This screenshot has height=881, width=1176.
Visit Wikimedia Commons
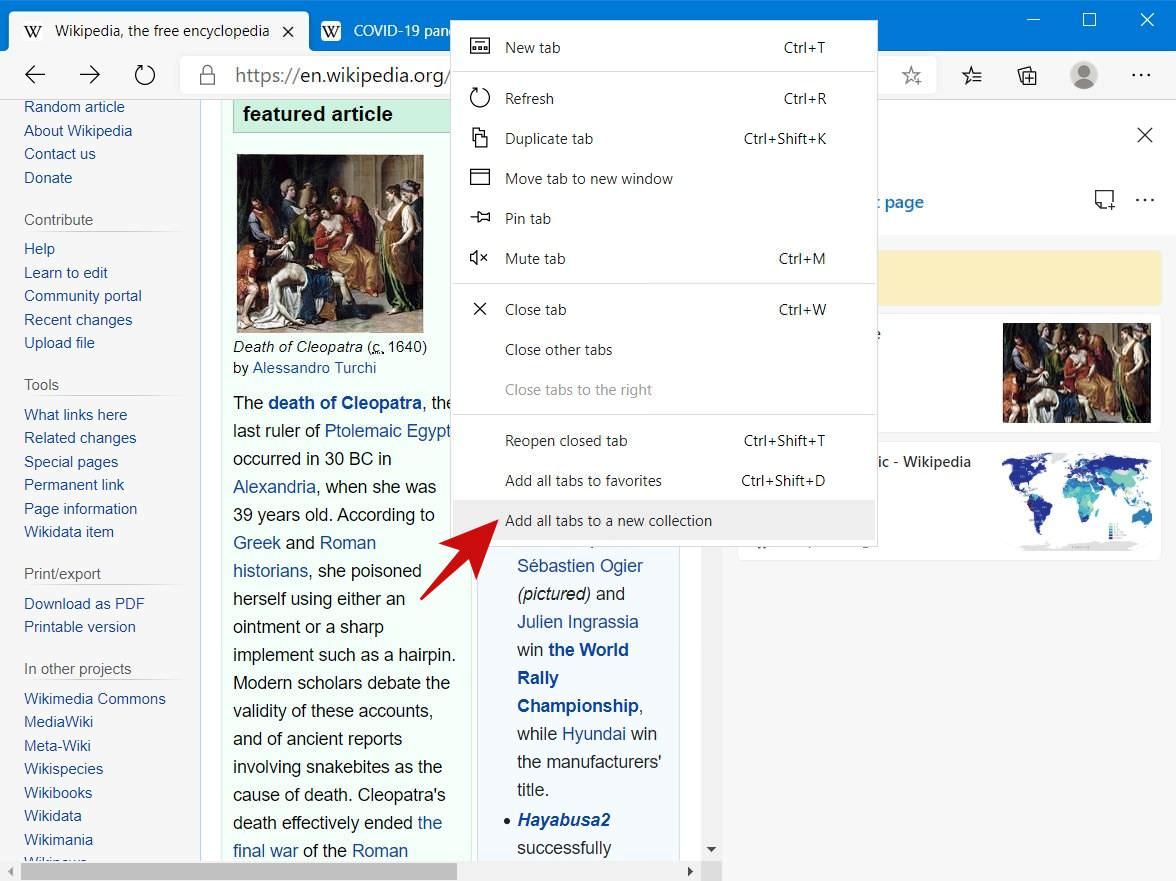94,698
